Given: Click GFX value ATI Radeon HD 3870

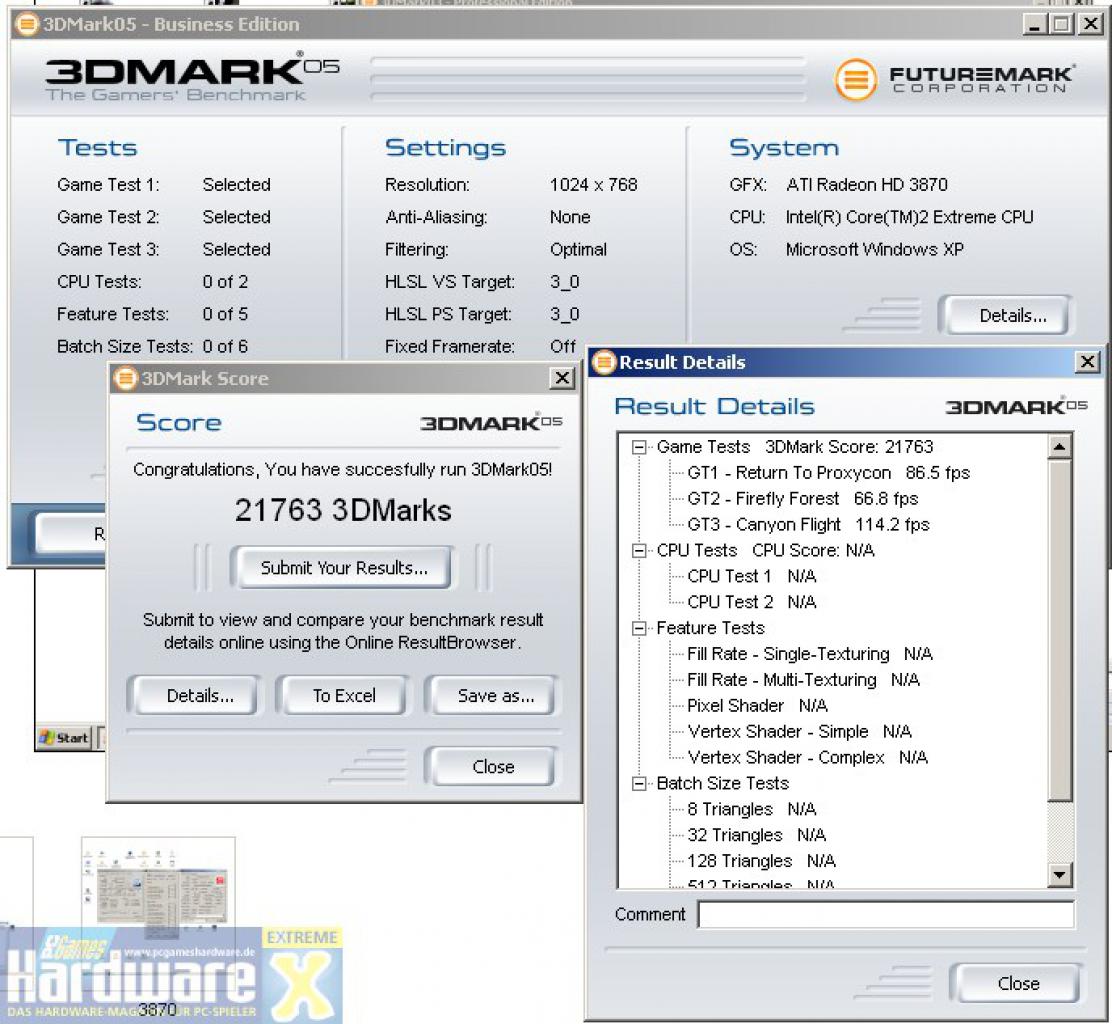Looking at the screenshot, I should coord(867,185).
